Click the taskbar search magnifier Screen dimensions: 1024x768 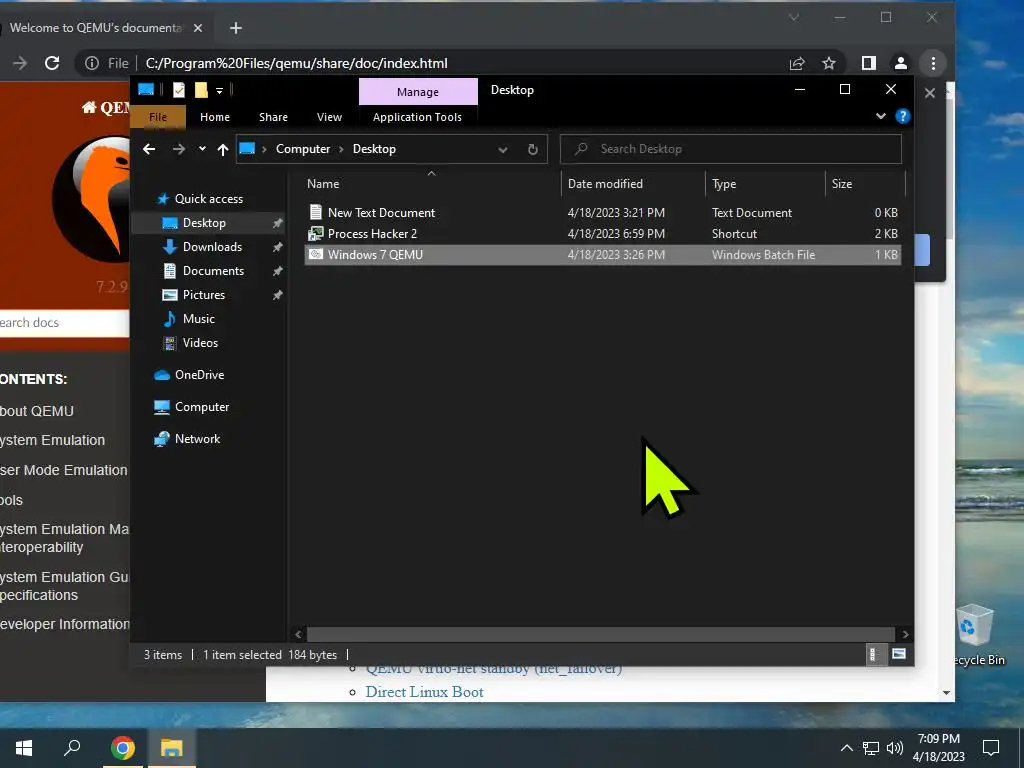click(x=72, y=748)
